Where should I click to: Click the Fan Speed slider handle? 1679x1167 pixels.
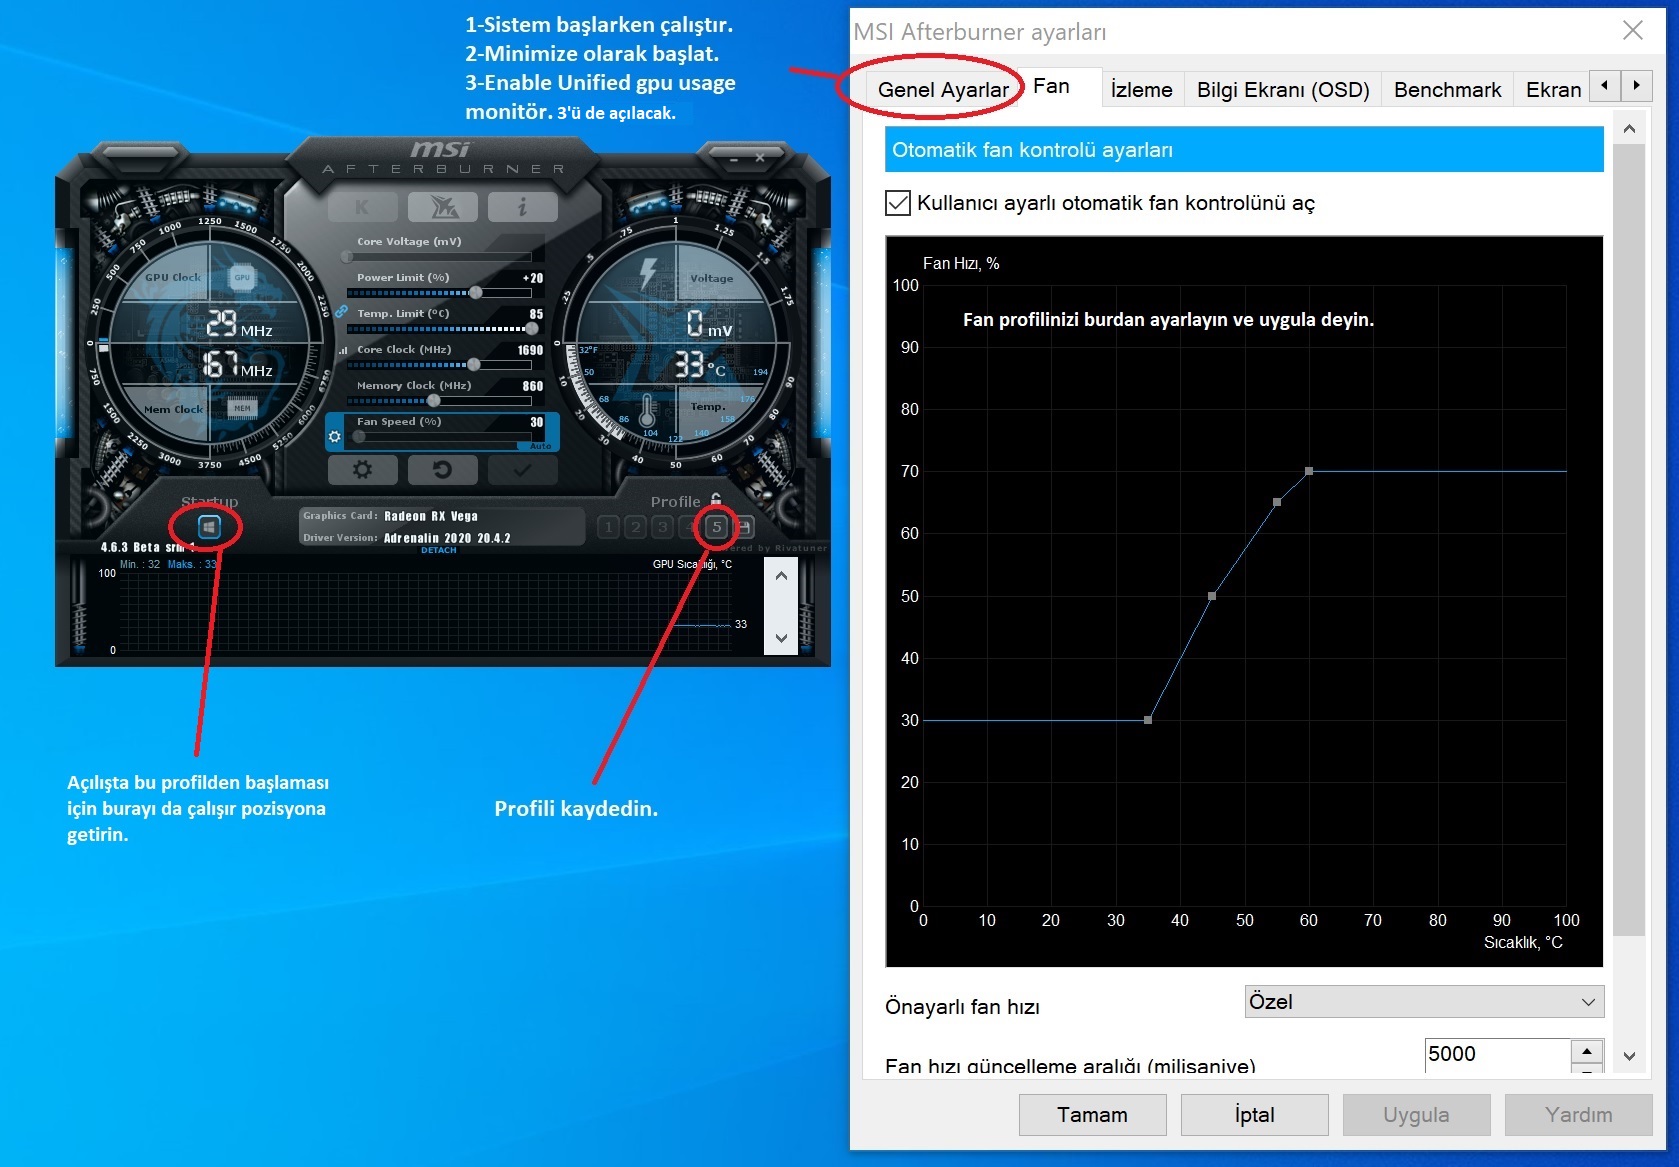pos(359,437)
